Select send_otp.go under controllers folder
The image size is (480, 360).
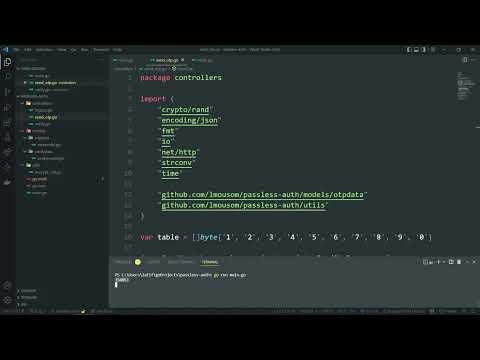pyautogui.click(x=46, y=117)
